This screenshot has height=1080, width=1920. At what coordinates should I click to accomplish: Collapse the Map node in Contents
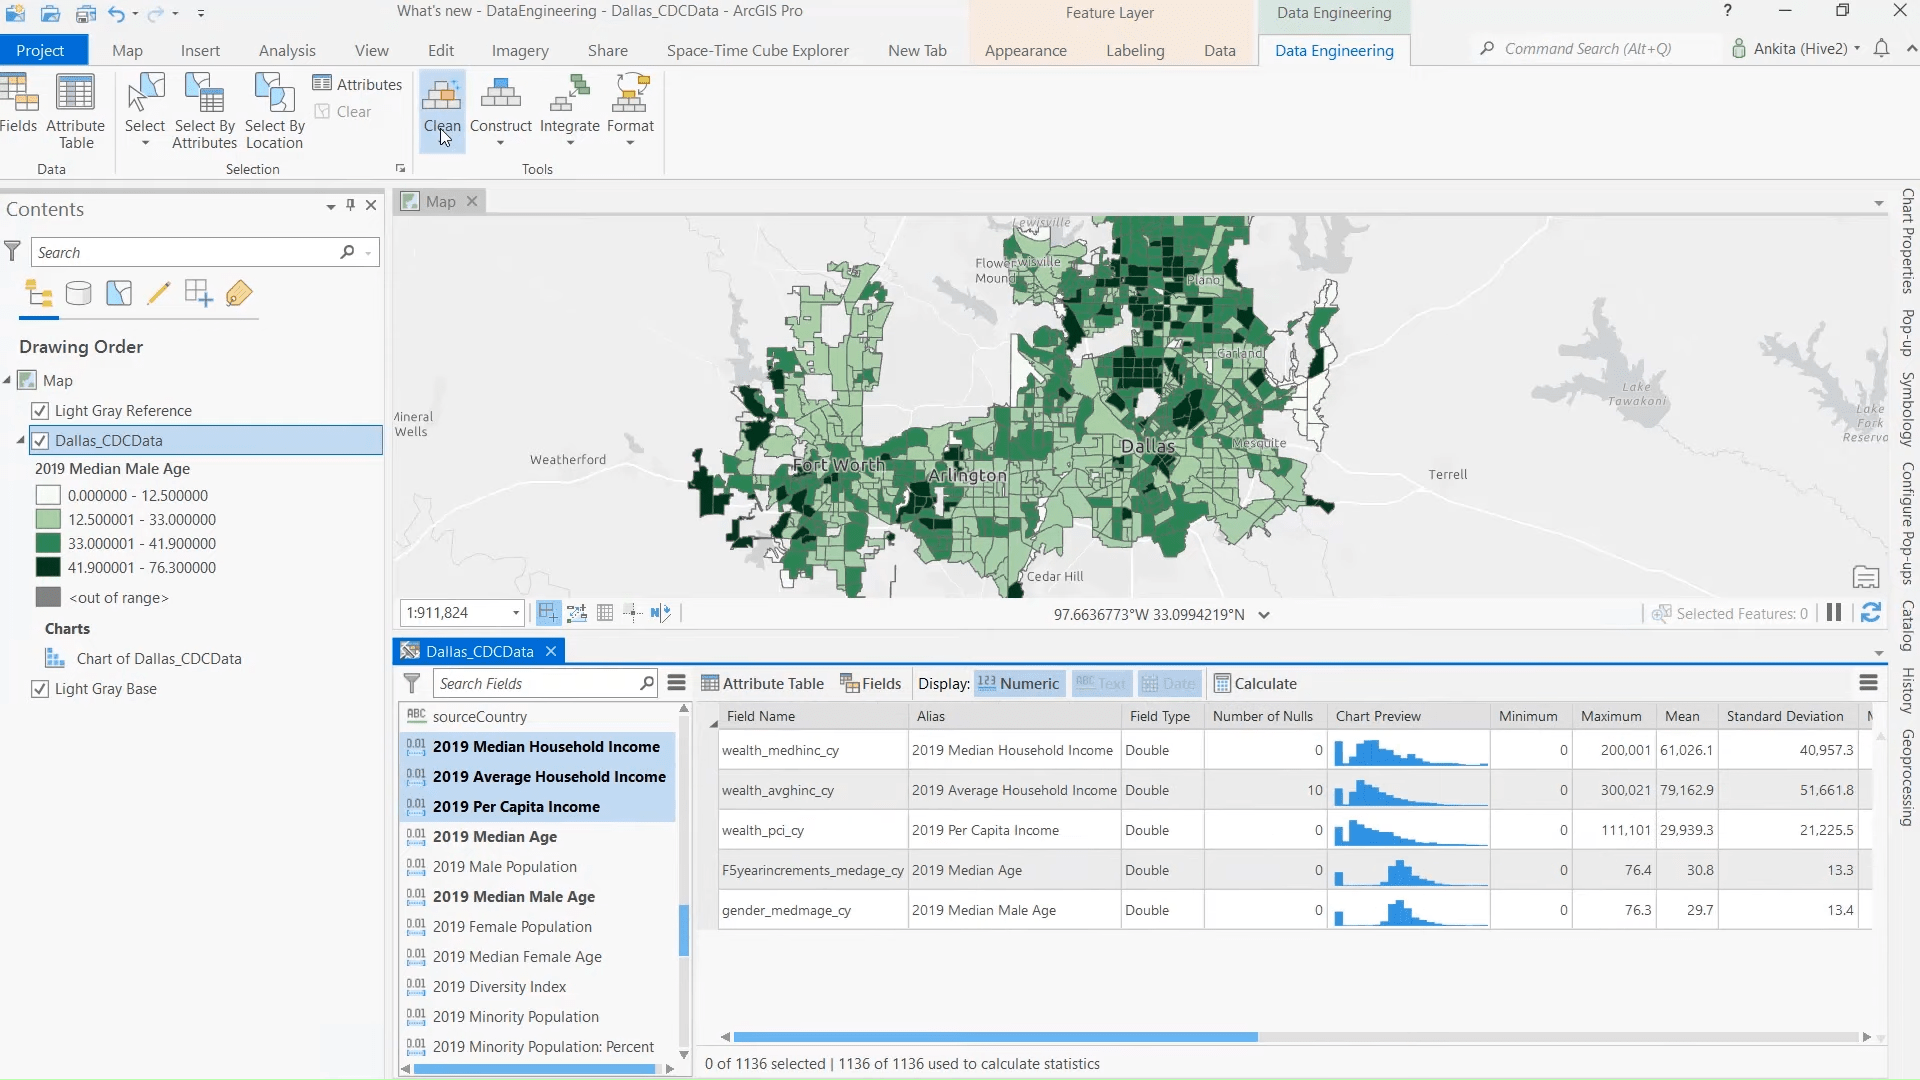point(7,380)
